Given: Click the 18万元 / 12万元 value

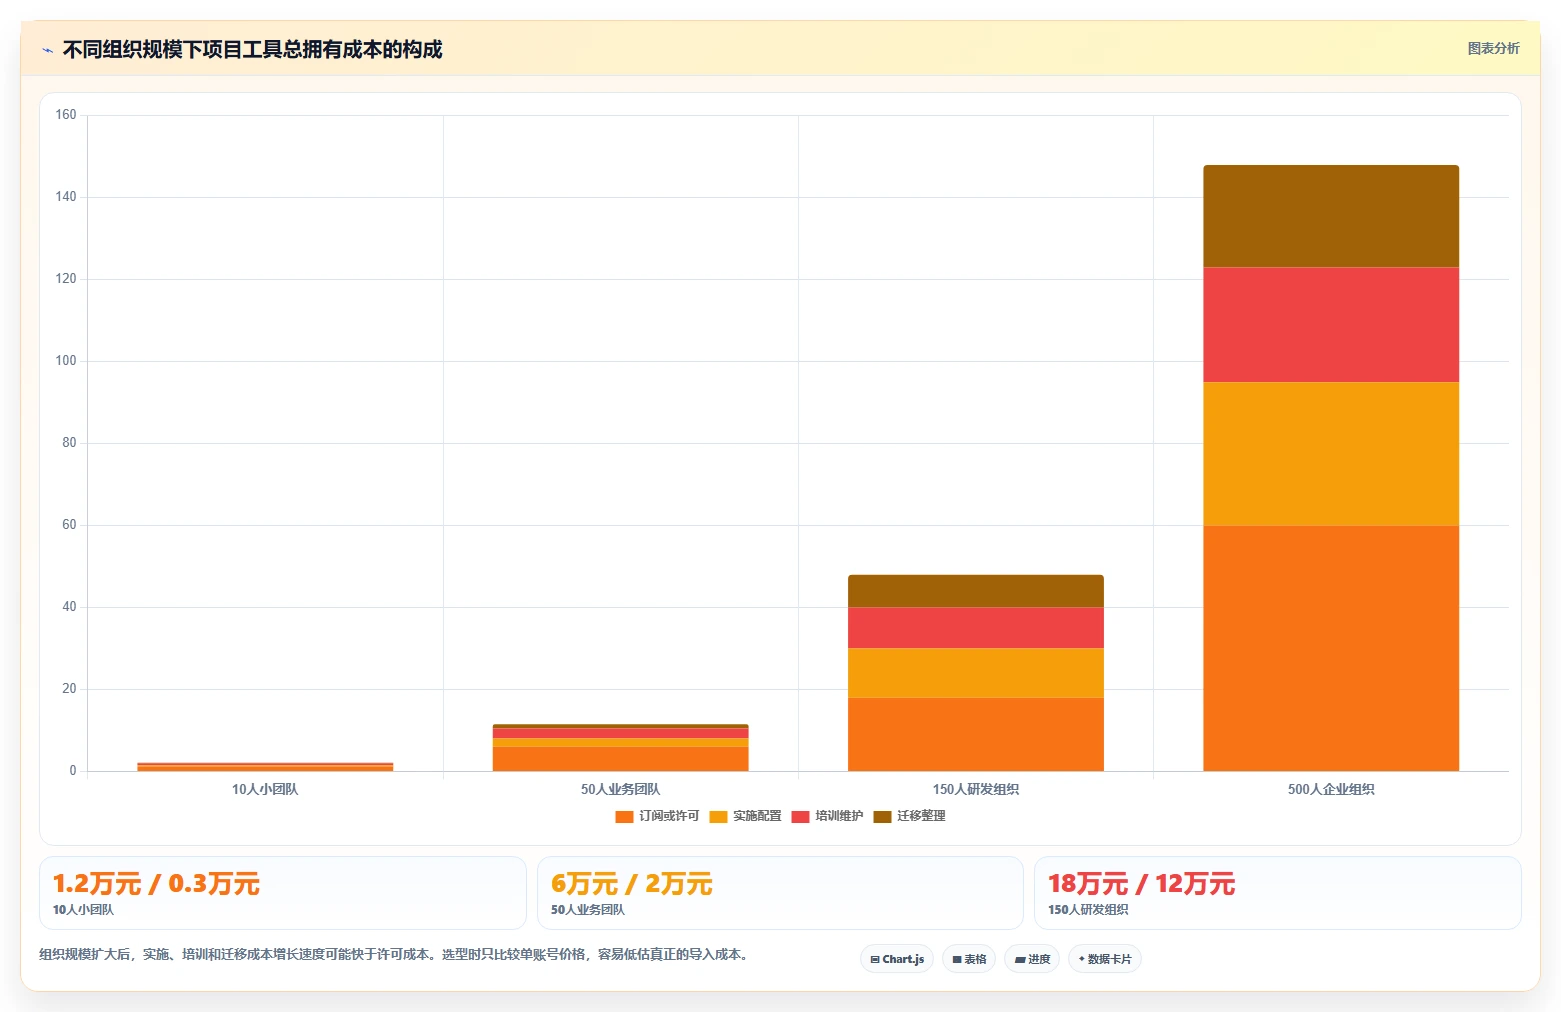Looking at the screenshot, I should click(1141, 884).
